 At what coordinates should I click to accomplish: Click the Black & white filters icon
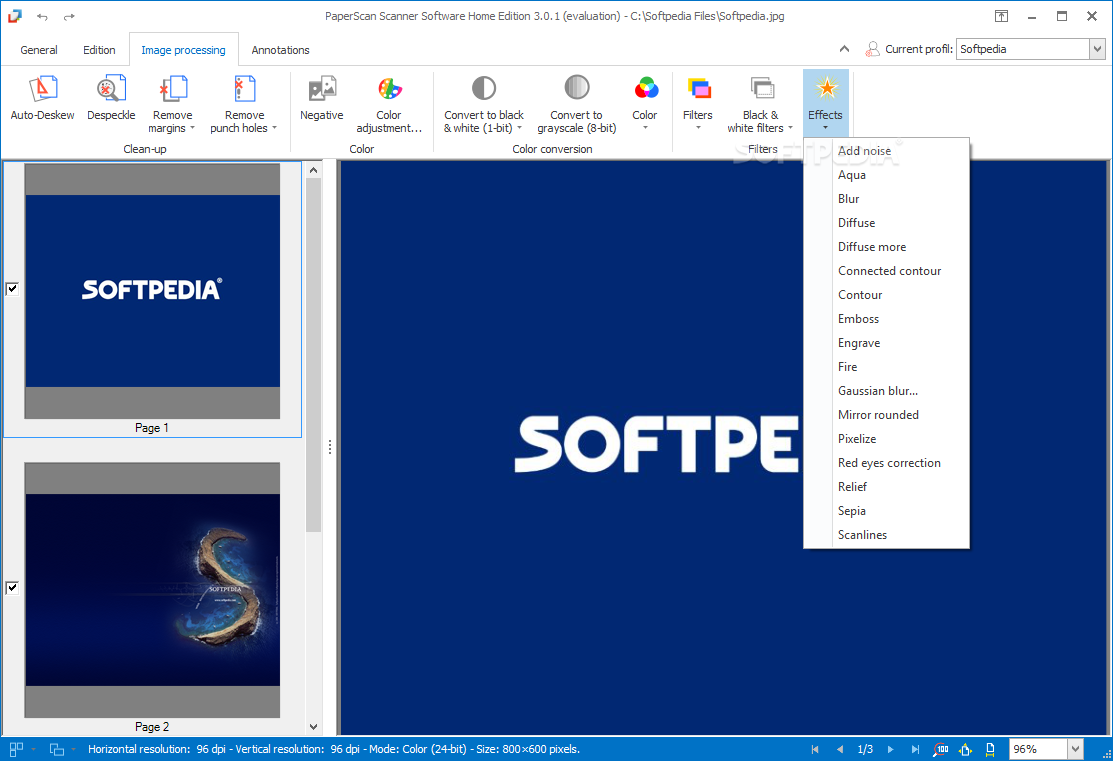(762, 89)
